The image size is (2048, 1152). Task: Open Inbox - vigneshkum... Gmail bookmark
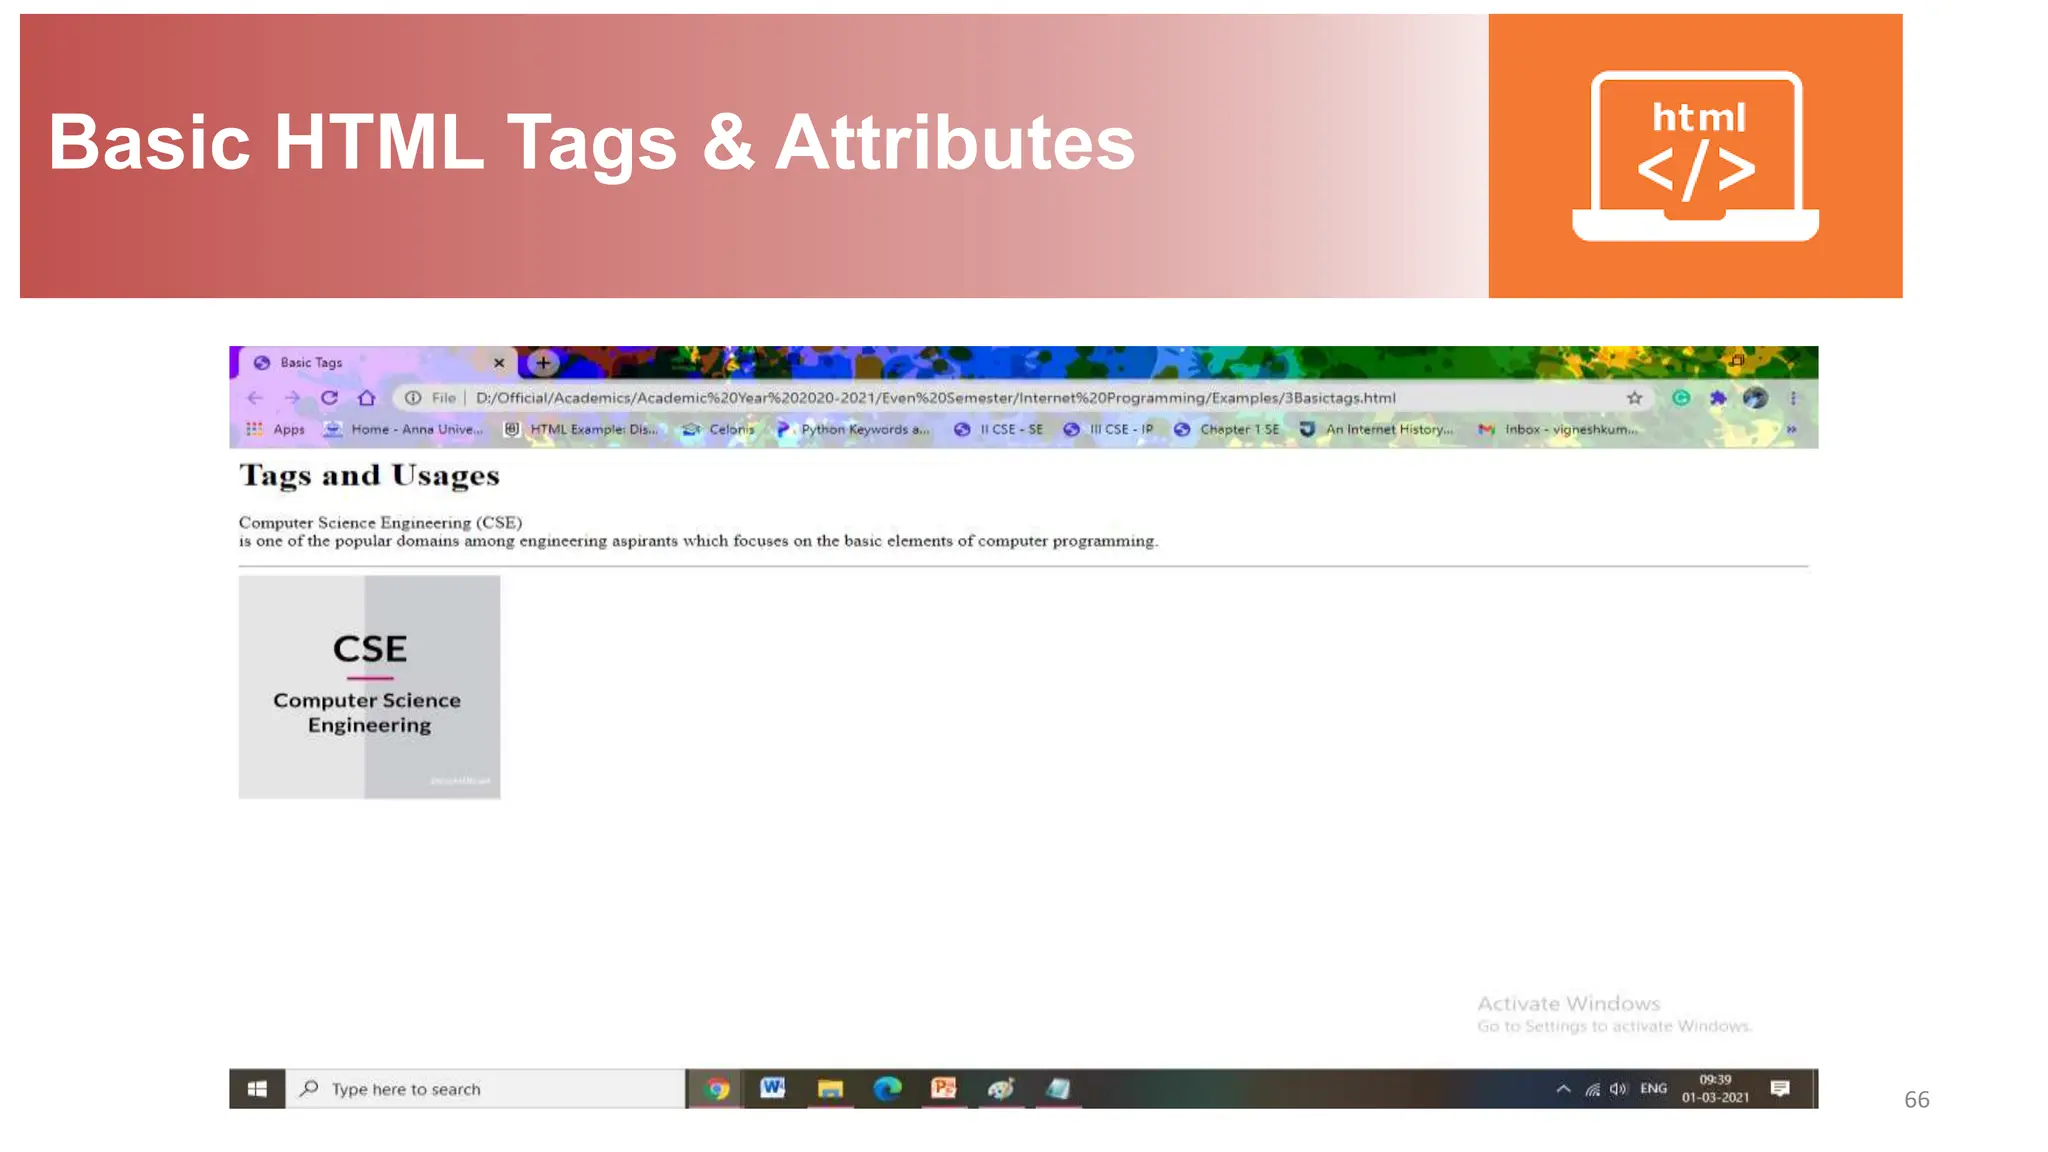tap(1558, 430)
